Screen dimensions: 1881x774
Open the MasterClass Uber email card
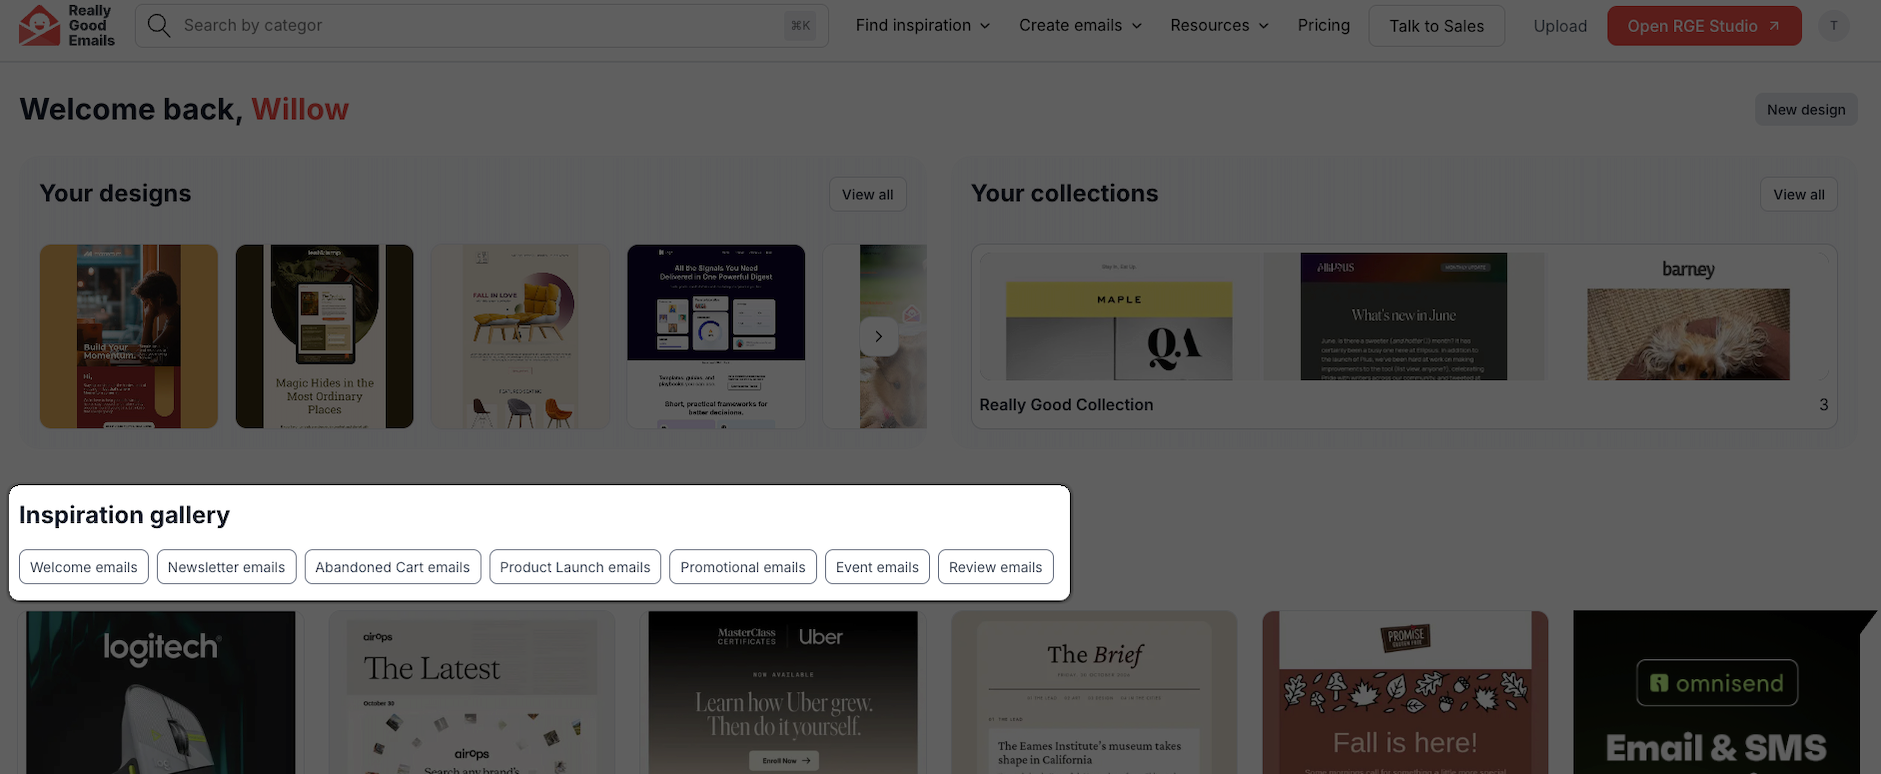click(783, 692)
